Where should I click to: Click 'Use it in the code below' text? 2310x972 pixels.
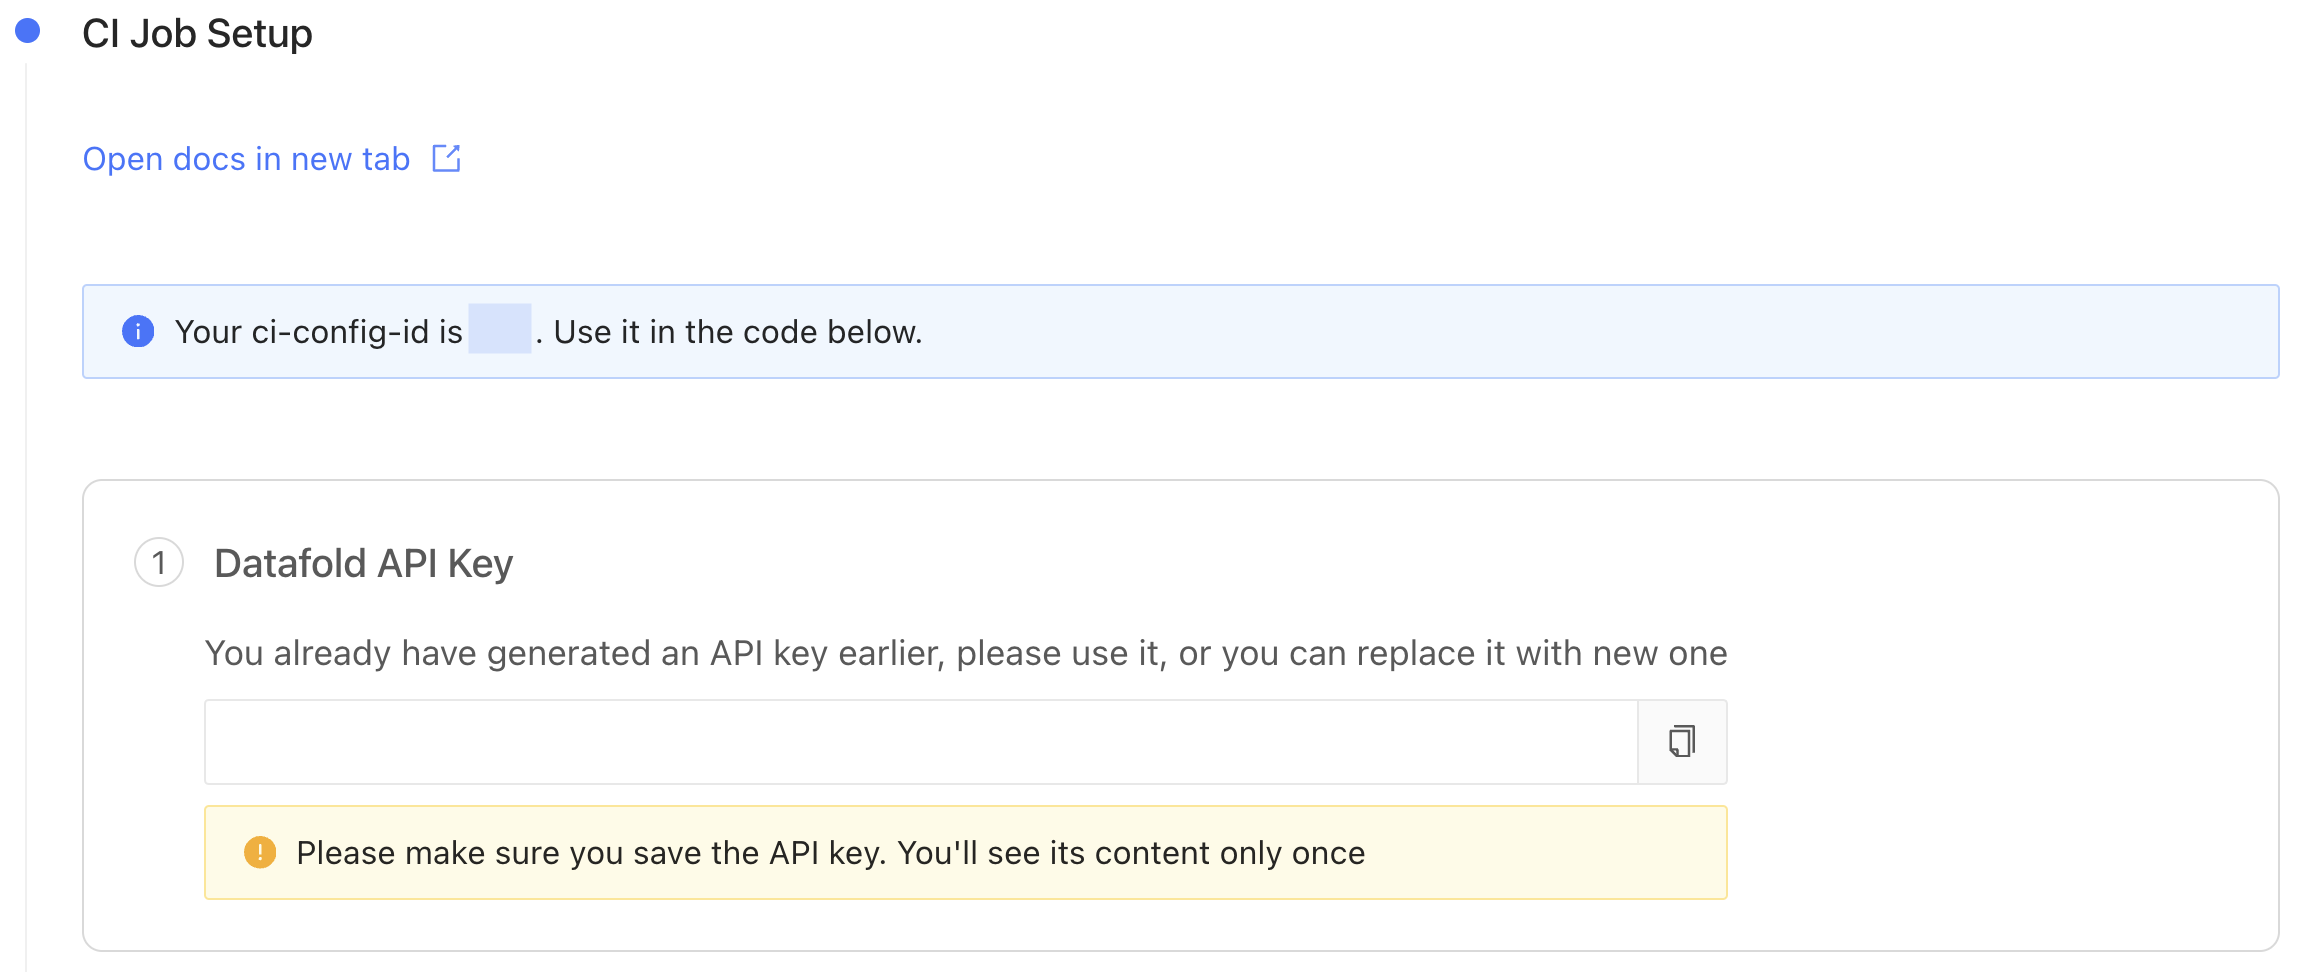(x=737, y=332)
